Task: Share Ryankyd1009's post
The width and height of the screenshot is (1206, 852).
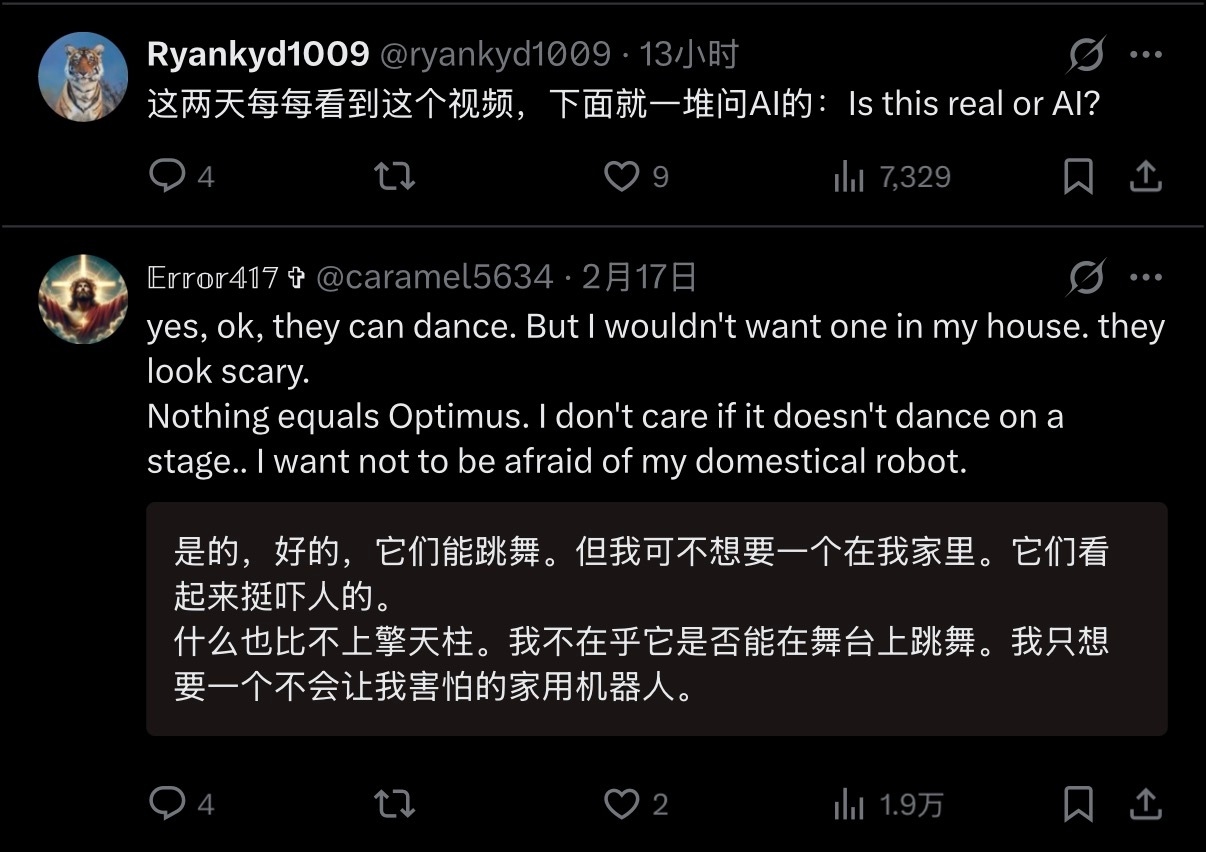Action: [1145, 177]
